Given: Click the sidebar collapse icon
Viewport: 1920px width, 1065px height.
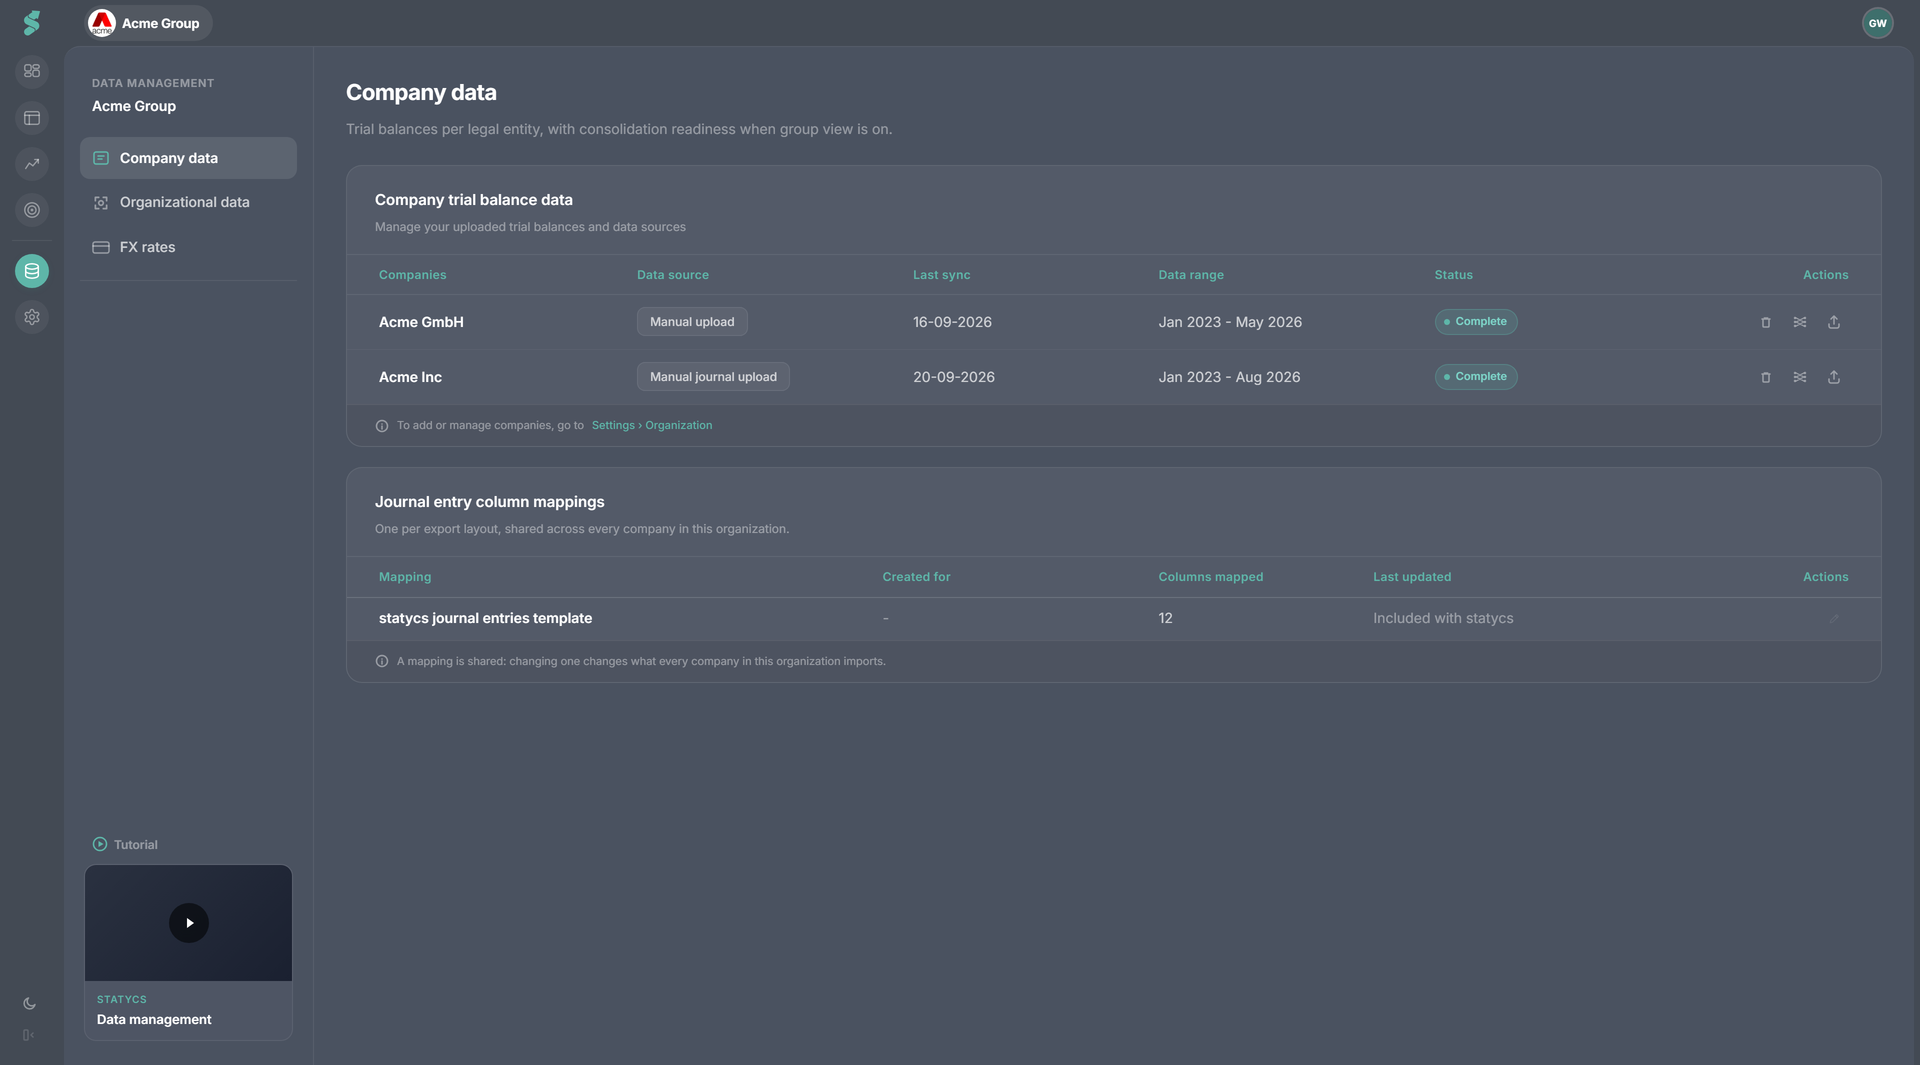Looking at the screenshot, I should [29, 1035].
